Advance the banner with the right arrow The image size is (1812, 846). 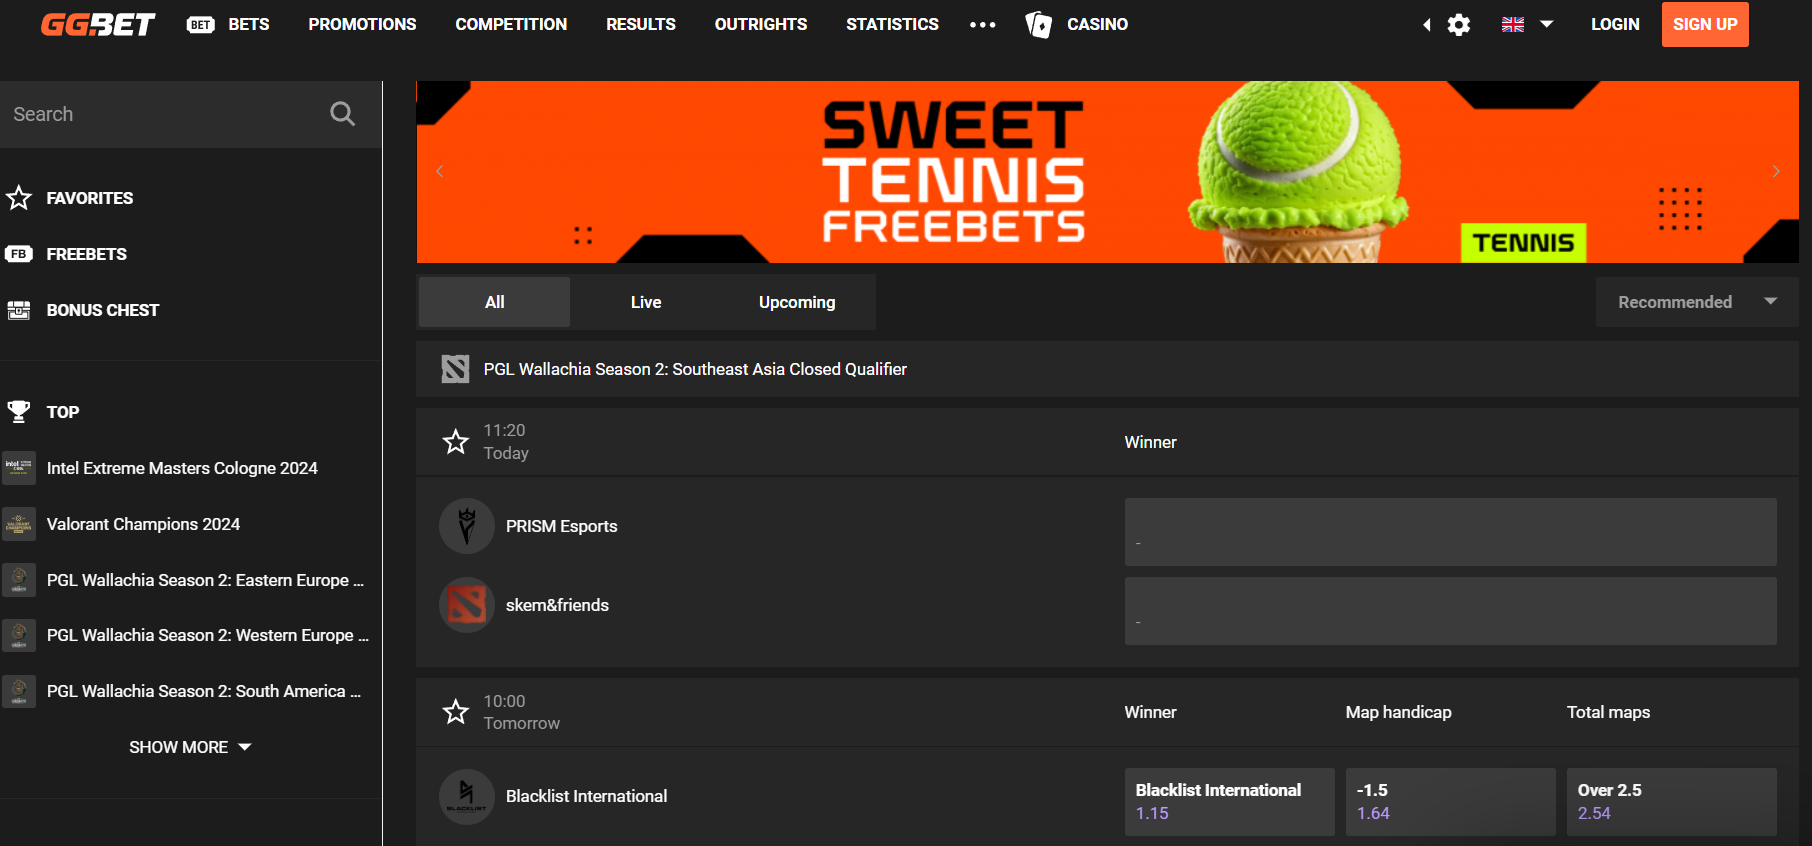1775,171
